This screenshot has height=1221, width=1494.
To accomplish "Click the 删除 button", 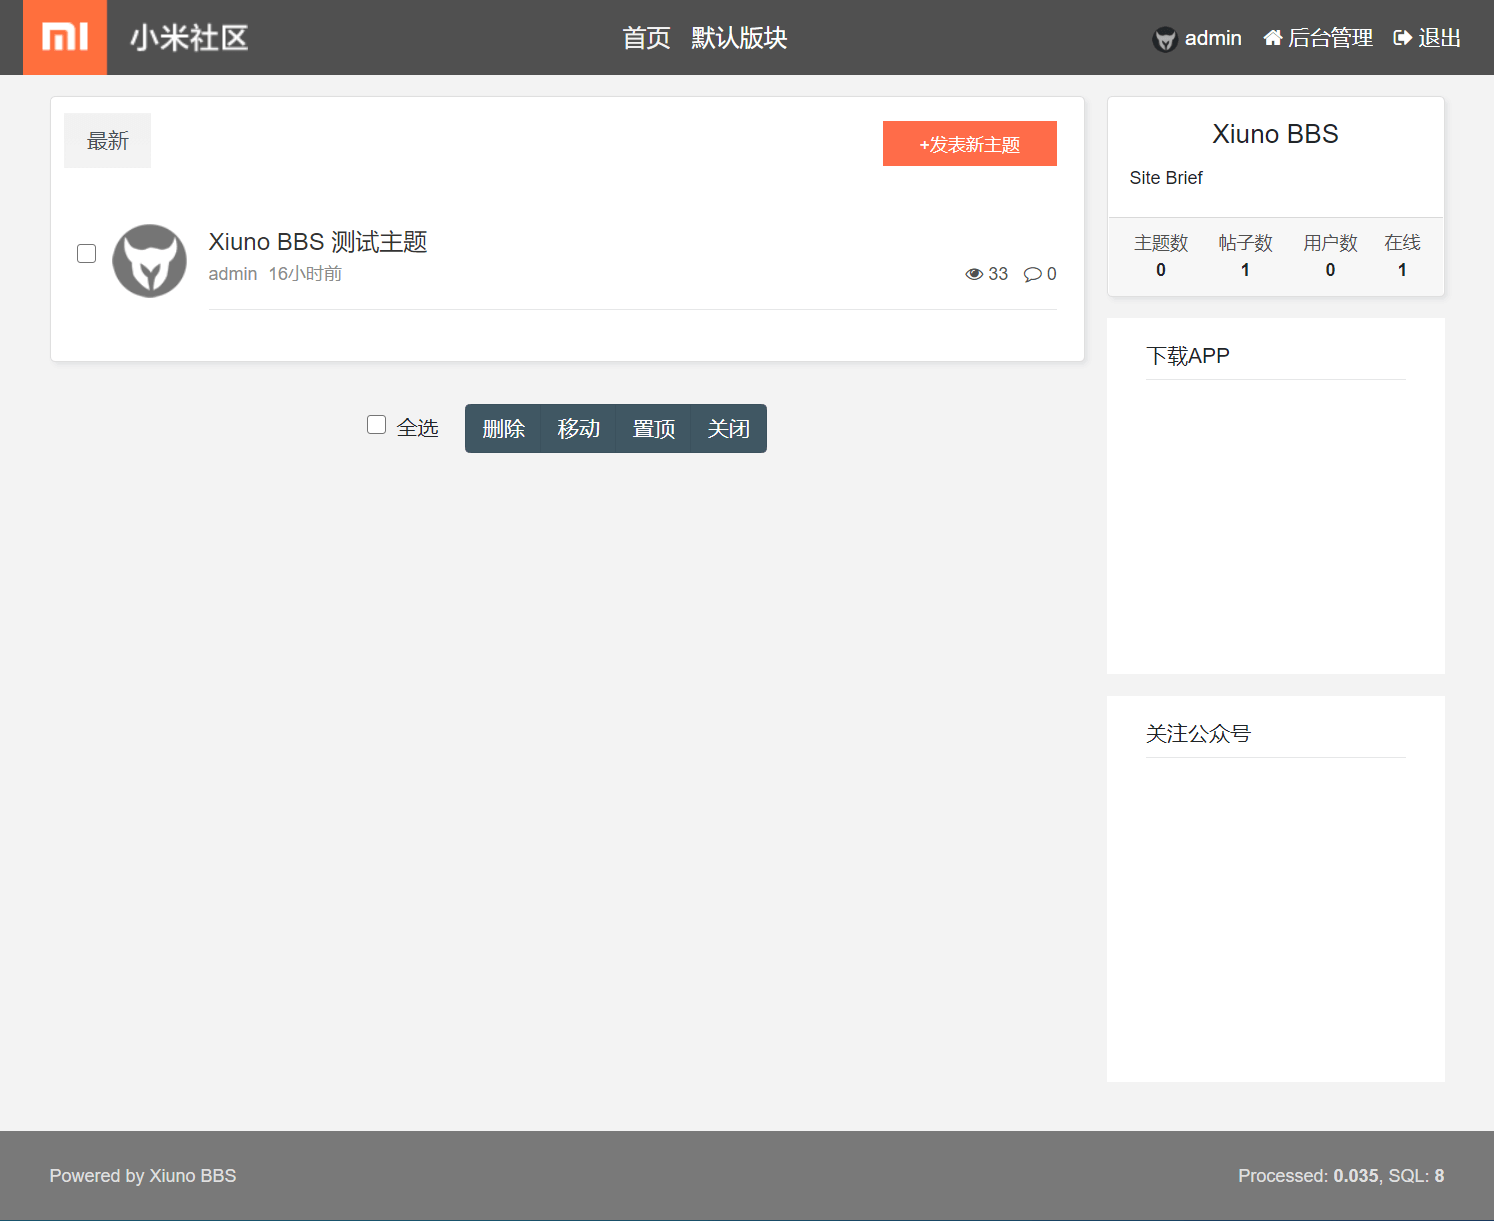I will tap(503, 429).
